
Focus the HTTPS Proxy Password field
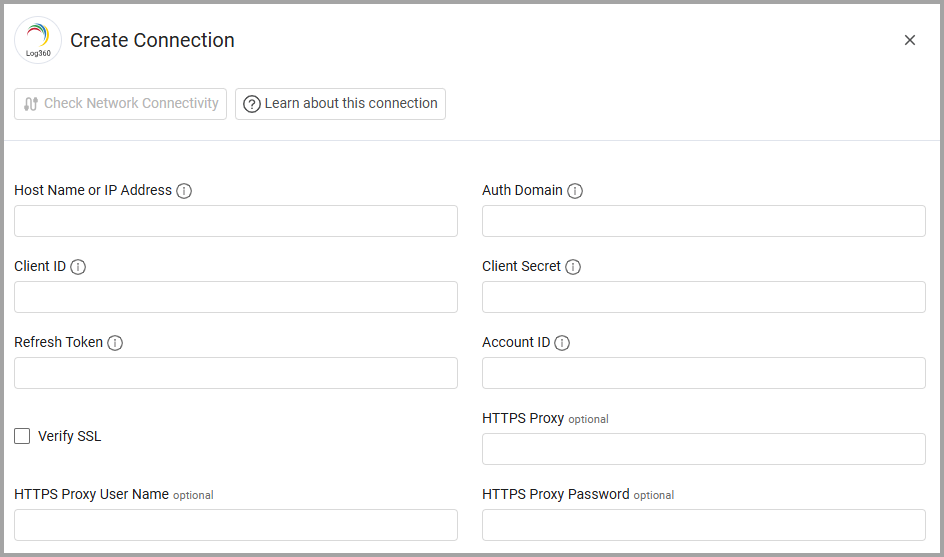pyautogui.click(x=704, y=524)
